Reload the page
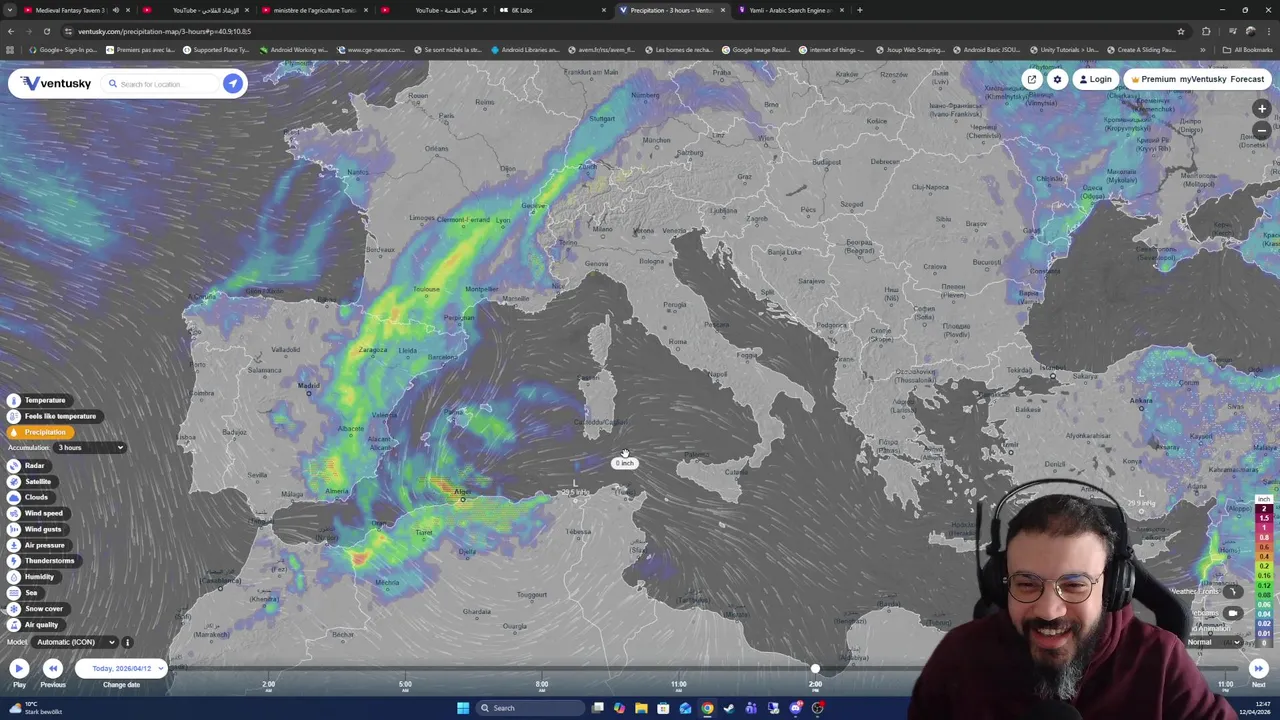This screenshot has width=1280, height=720. (x=46, y=31)
